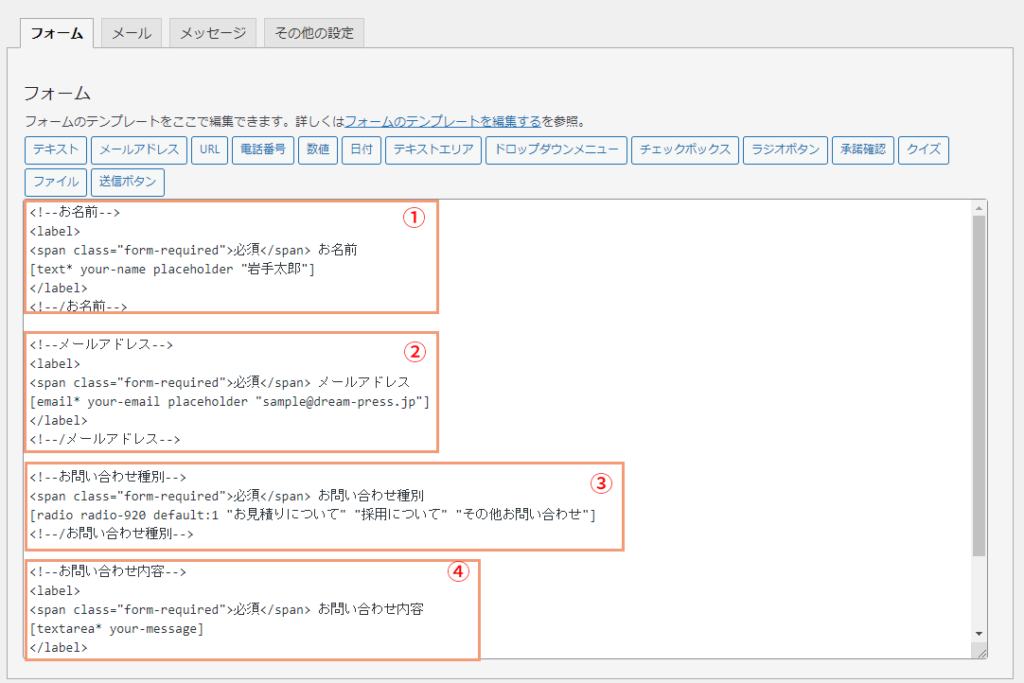The image size is (1024, 683).
Task: Select the フォーム tab
Action: point(57,33)
